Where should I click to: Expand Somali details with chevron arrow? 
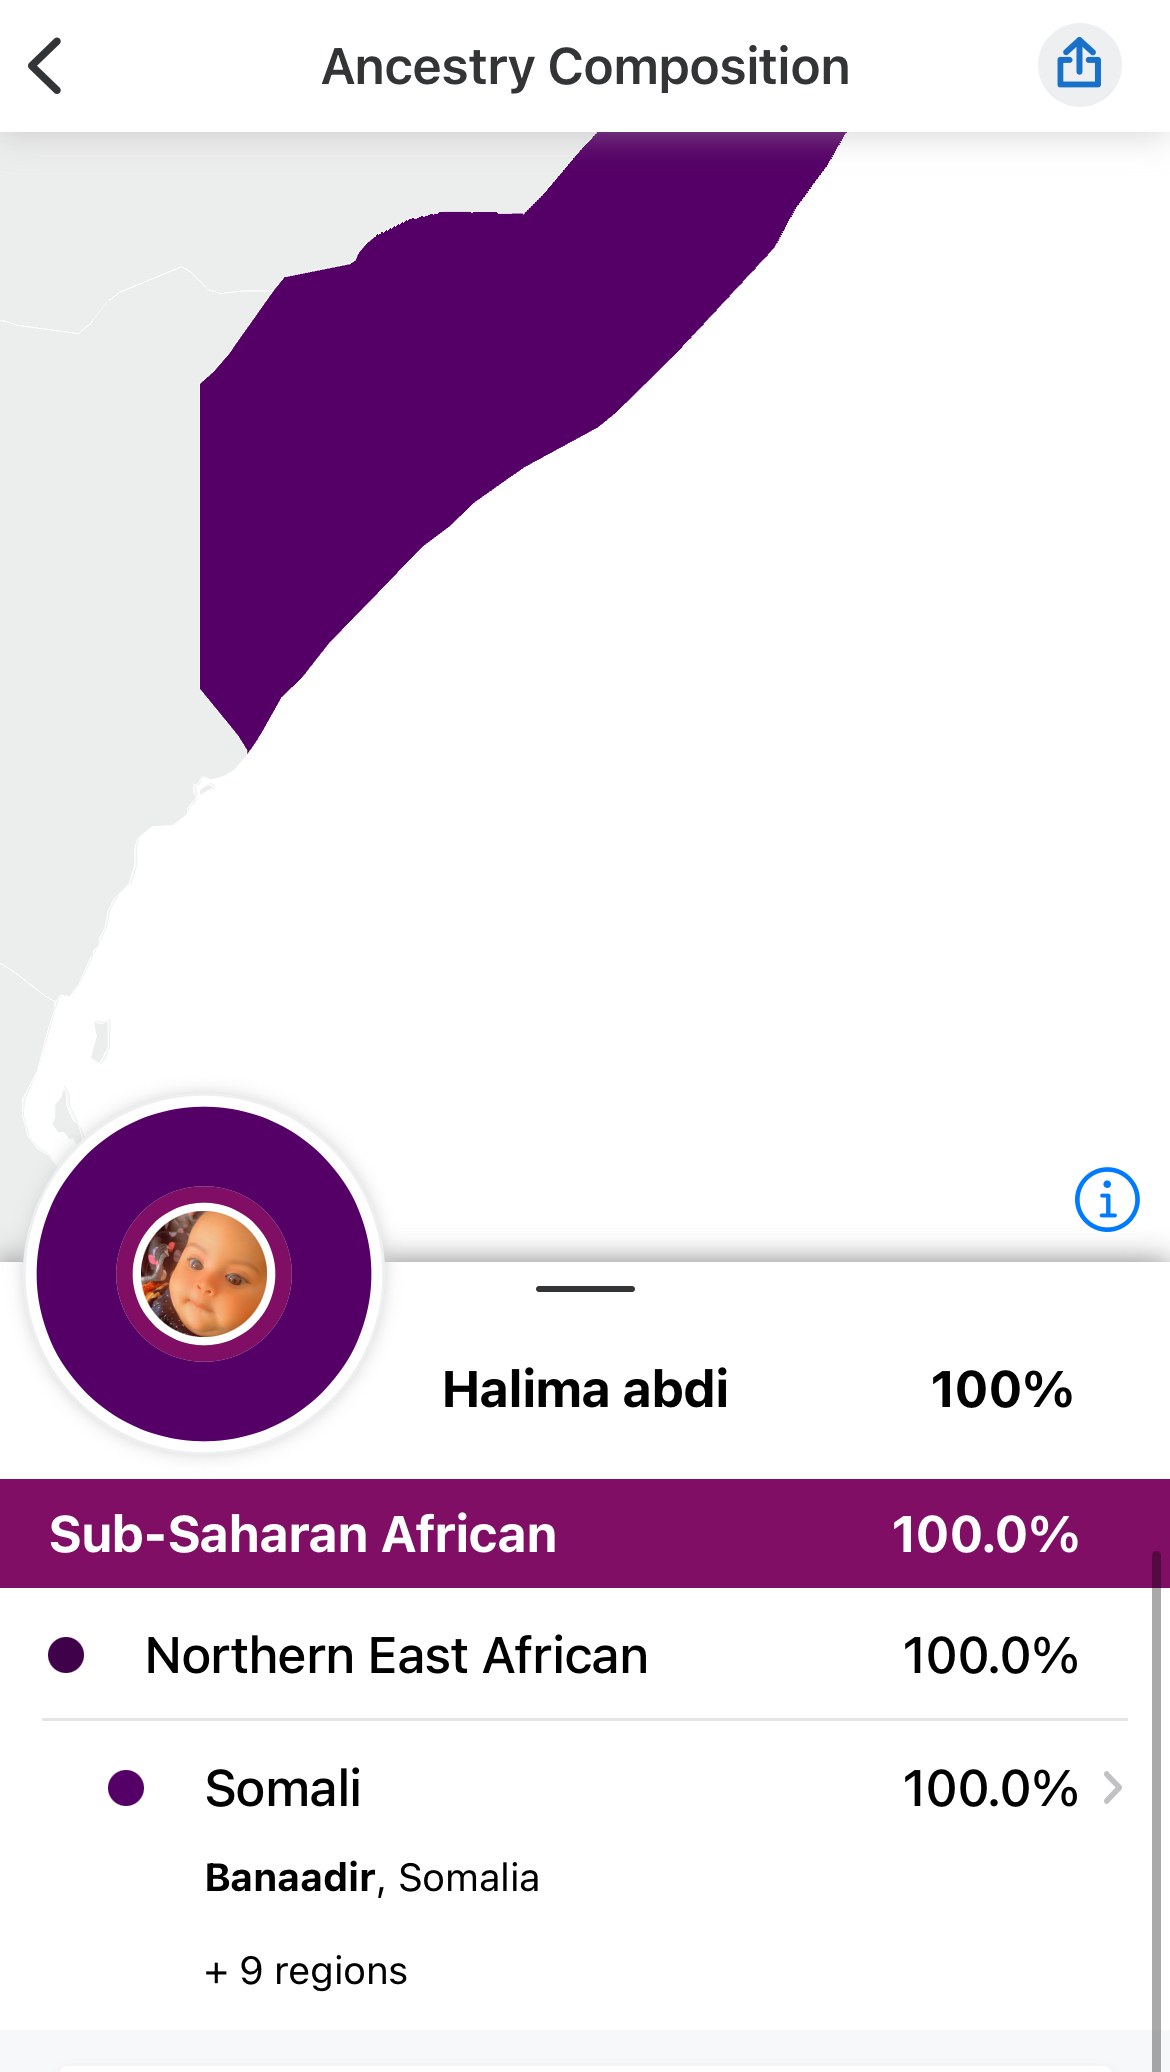pos(1112,1788)
